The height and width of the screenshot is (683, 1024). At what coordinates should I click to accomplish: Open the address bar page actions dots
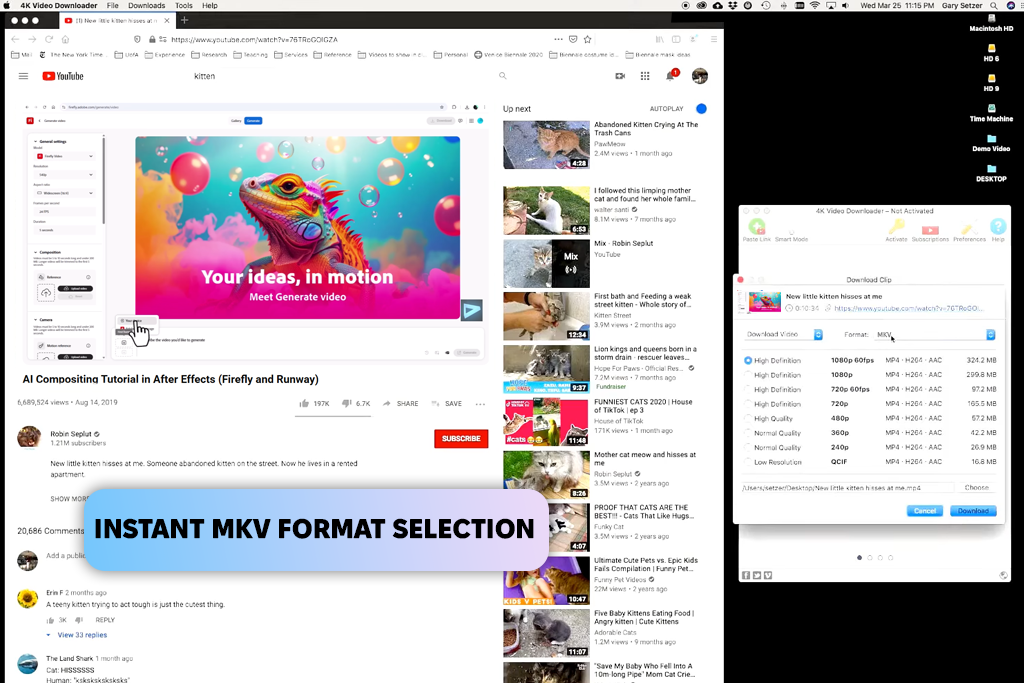click(558, 39)
